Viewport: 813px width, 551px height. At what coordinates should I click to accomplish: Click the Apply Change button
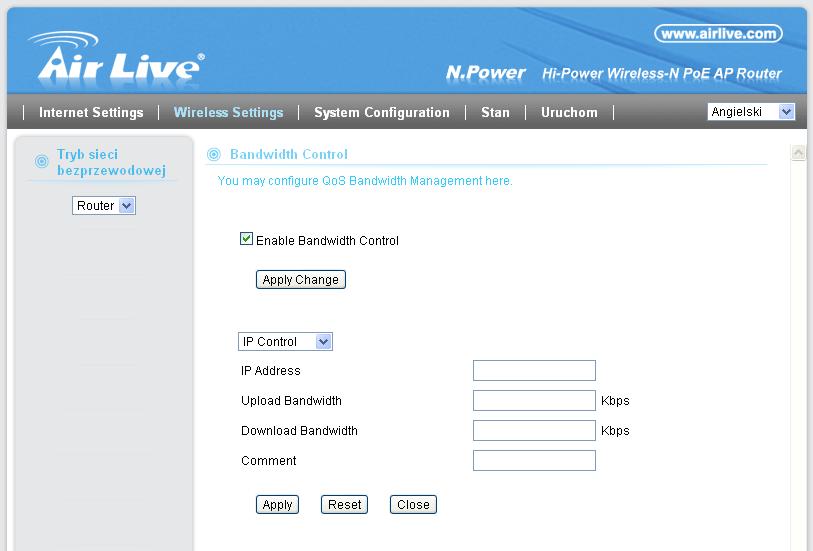tap(301, 280)
